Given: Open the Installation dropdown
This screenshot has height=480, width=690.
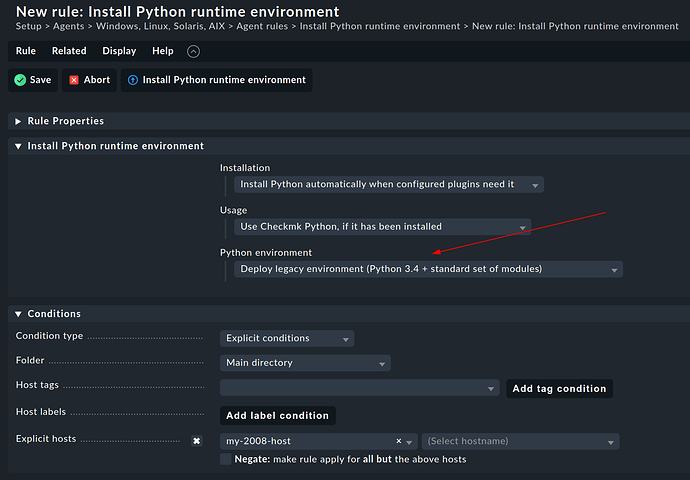Looking at the screenshot, I should (x=390, y=185).
